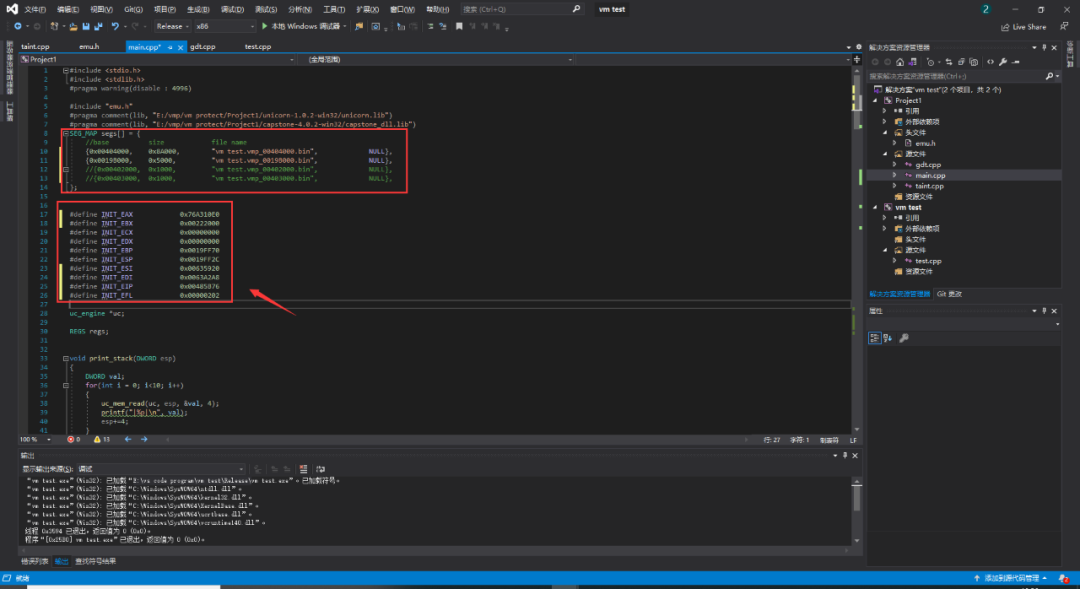Screen dimensions: 1080x589
Task: Click the undo arrow in the toolbar
Action: click(x=115, y=26)
